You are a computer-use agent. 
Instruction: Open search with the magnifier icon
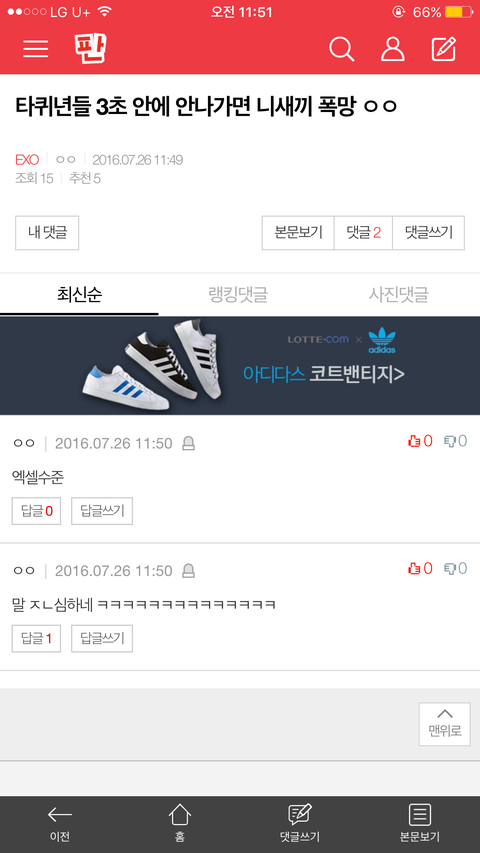point(342,50)
